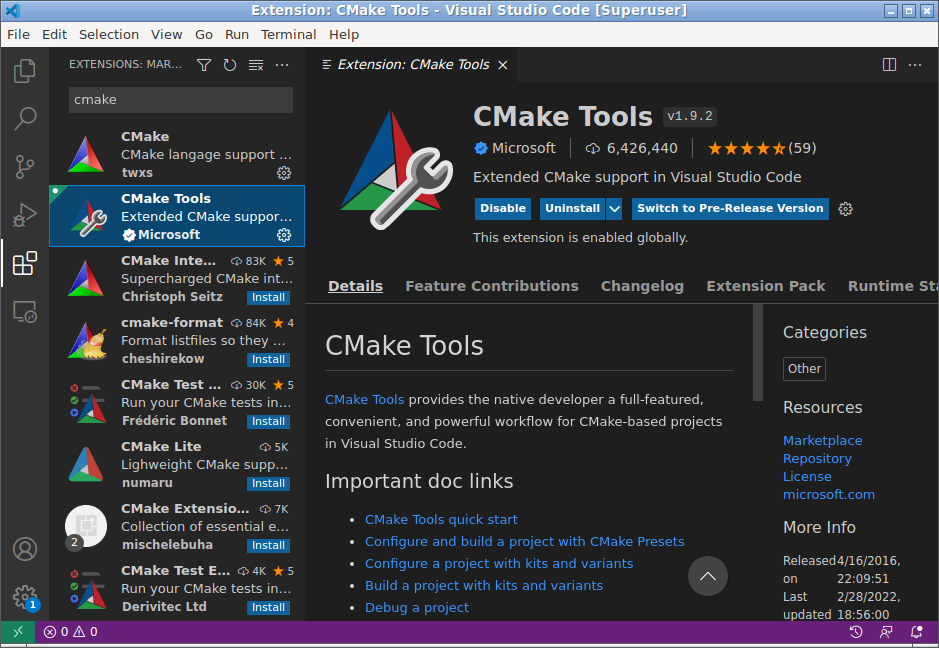This screenshot has height=648, width=939.
Task: Open the Extensions view icon
Action: tap(25, 263)
